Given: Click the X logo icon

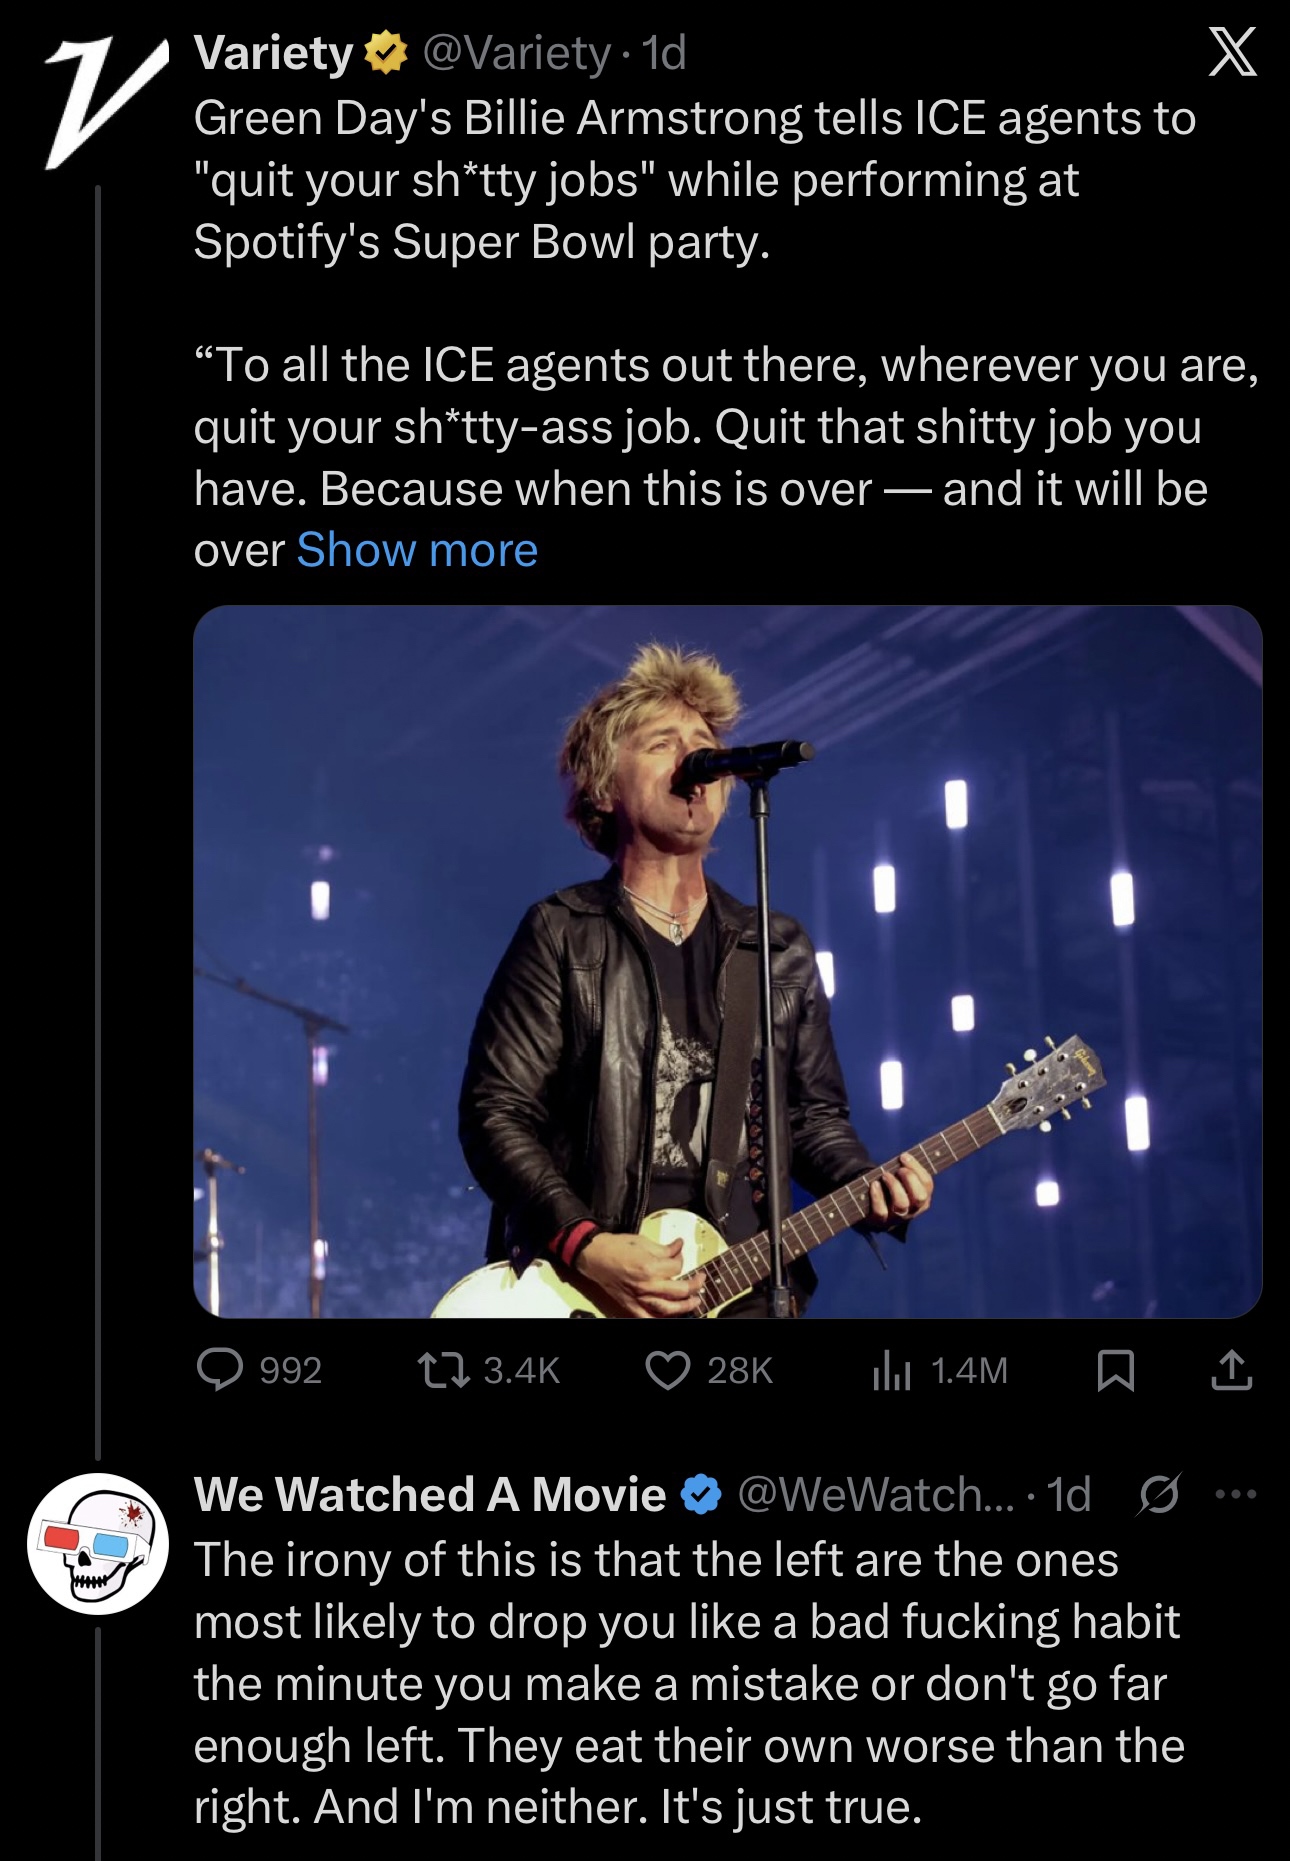Looking at the screenshot, I should tap(1232, 52).
